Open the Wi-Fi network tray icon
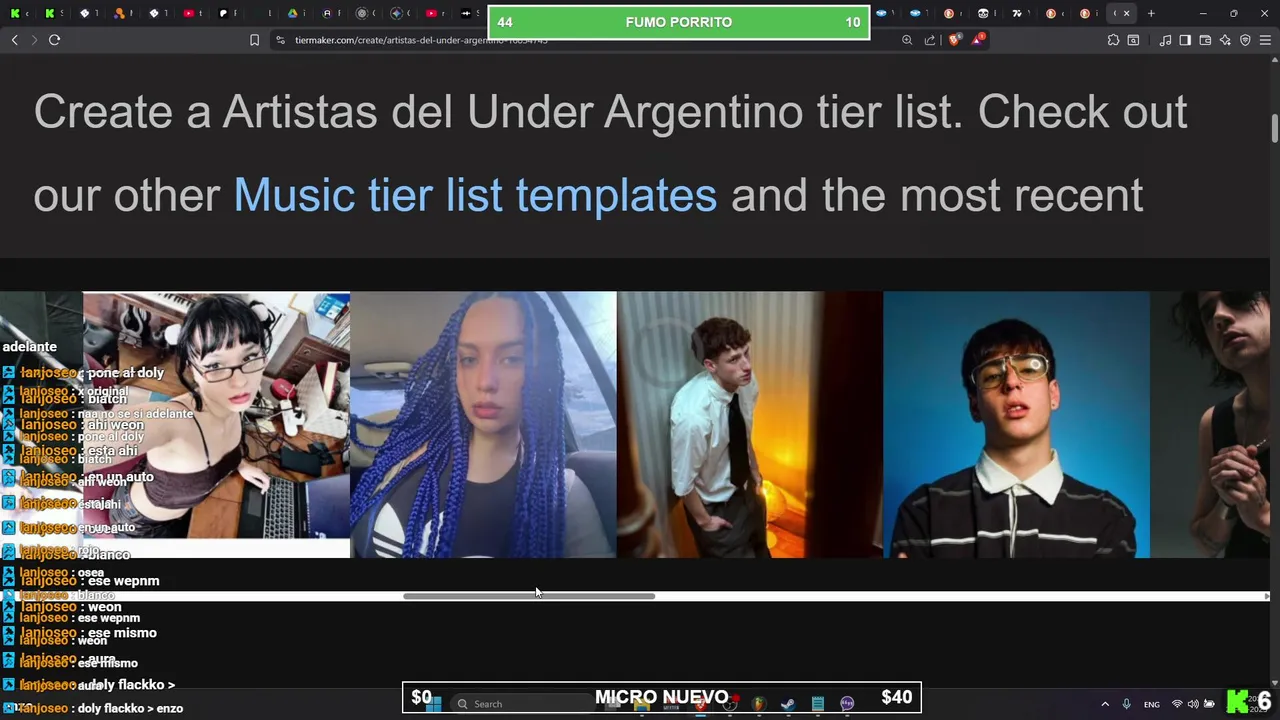 pos(1177,704)
